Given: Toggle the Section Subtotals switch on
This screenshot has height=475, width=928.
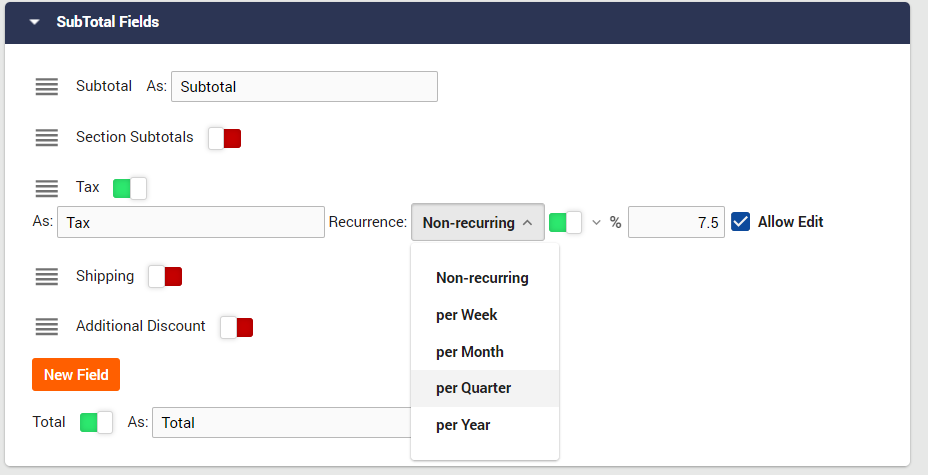Looking at the screenshot, I should point(225,138).
